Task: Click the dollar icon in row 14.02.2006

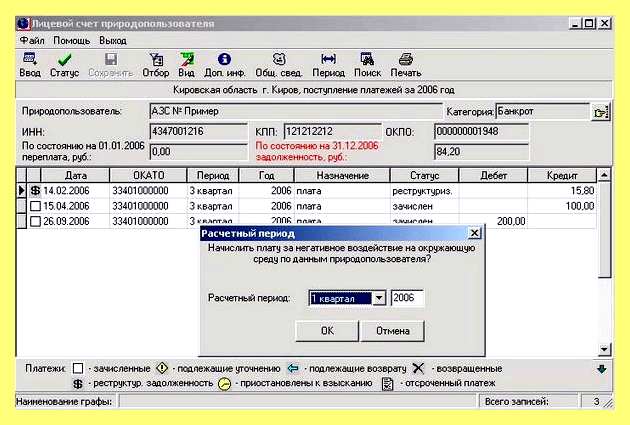Action: (x=35, y=191)
